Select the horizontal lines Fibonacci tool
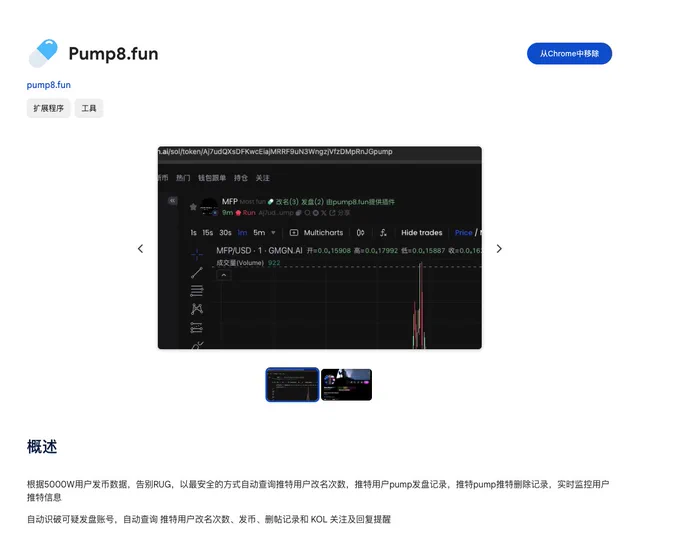The width and height of the screenshot is (680, 541). click(197, 291)
